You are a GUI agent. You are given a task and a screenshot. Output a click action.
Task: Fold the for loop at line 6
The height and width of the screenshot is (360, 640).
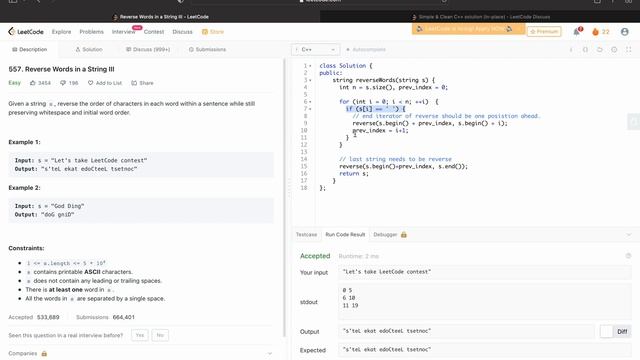pyautogui.click(x=310, y=102)
